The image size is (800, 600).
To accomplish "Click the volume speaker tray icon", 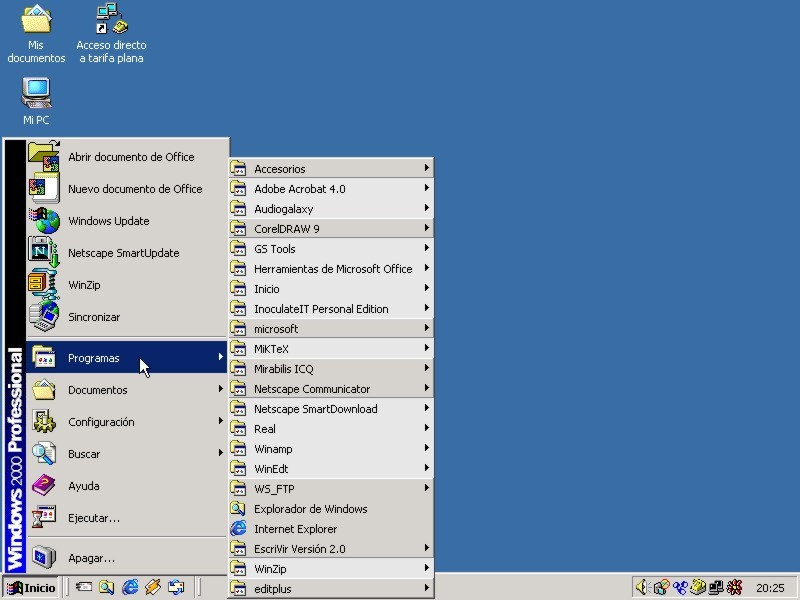I will pyautogui.click(x=642, y=587).
